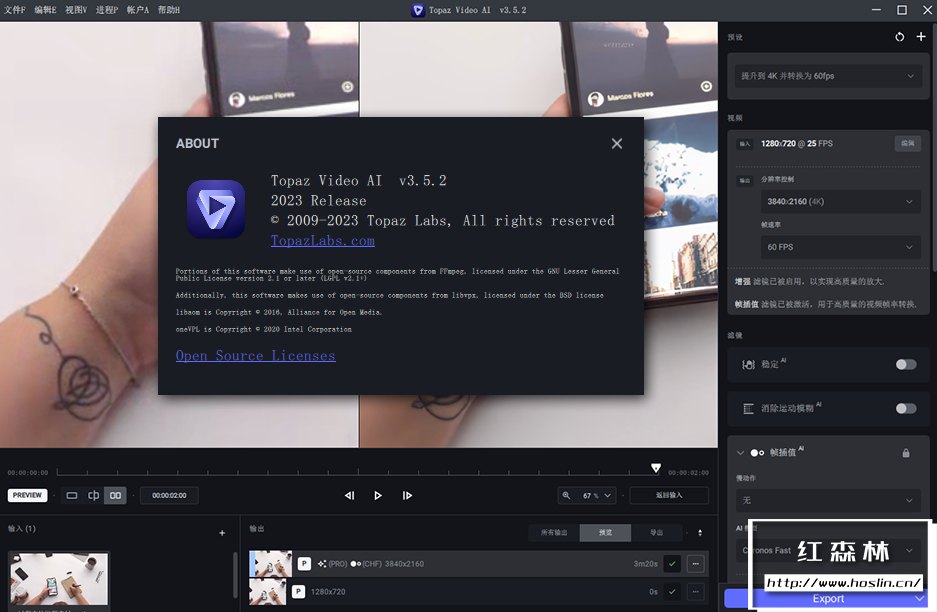Open the 文件F menu
937x612 pixels.
(x=15, y=10)
